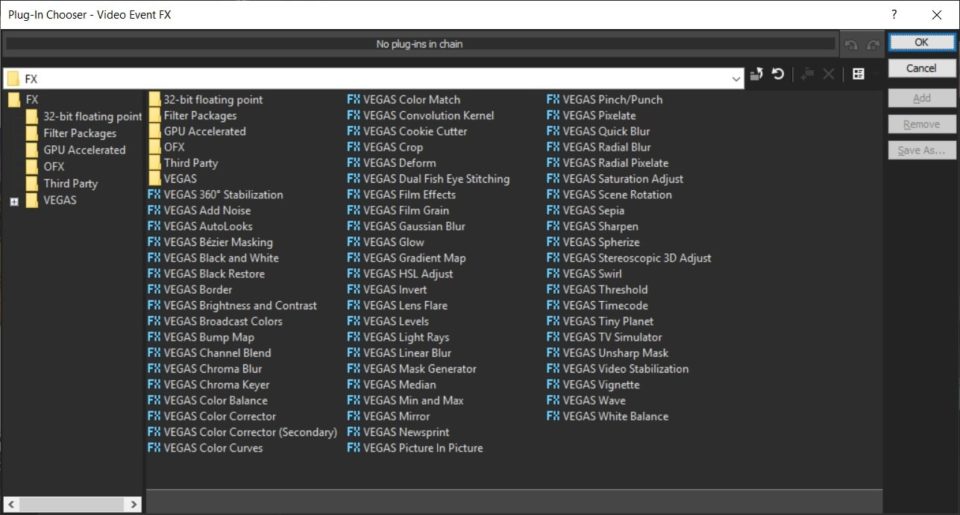The height and width of the screenshot is (515, 960).
Task: Select VEGAS Cookie Cutter plug-in
Action: (x=407, y=132)
